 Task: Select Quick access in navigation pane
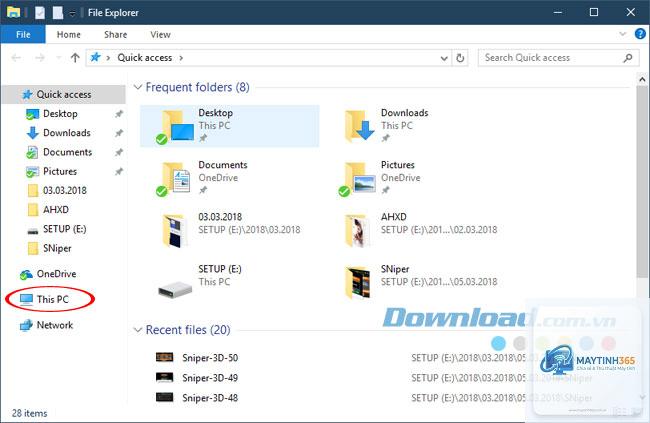tap(64, 94)
